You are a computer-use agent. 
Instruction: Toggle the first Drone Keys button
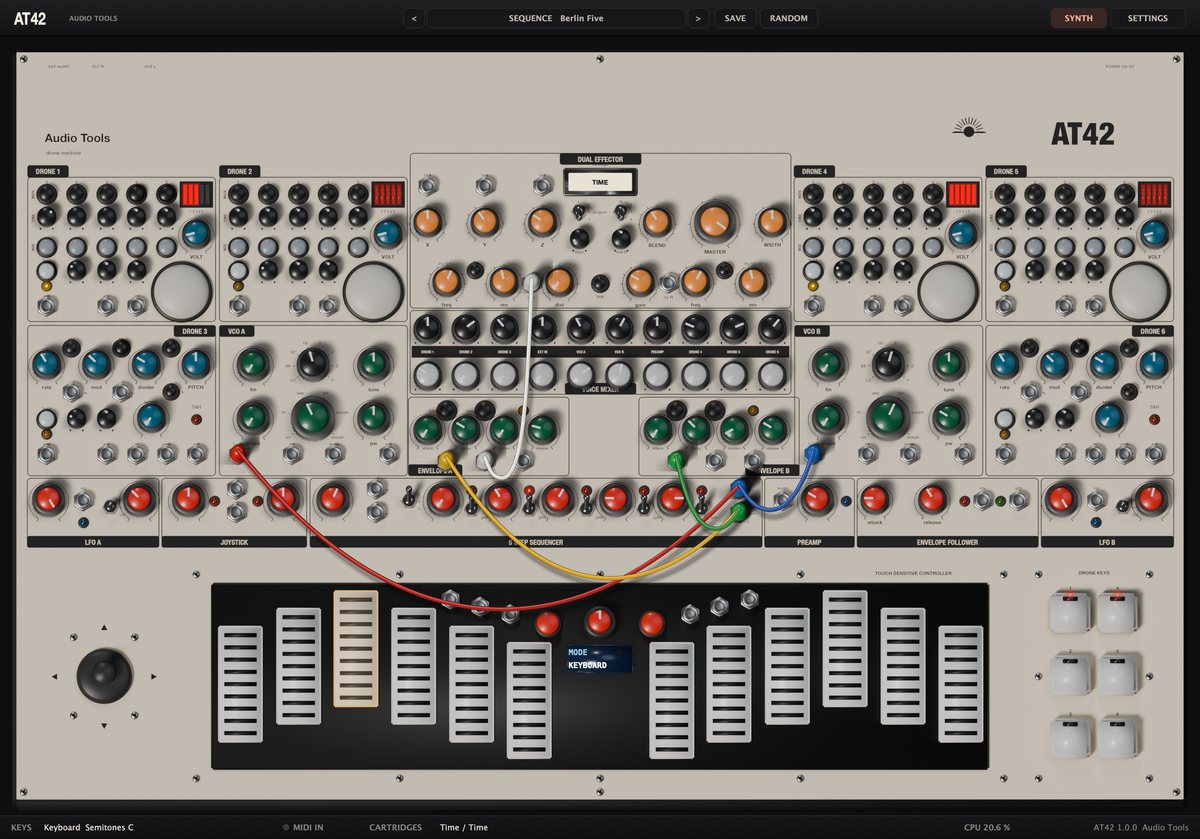1070,612
